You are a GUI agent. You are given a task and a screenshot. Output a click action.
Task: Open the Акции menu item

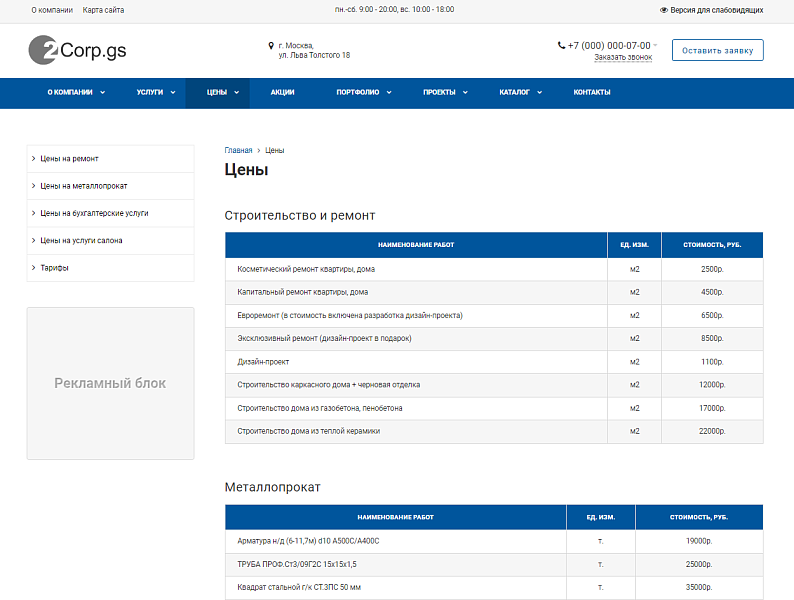tap(282, 93)
